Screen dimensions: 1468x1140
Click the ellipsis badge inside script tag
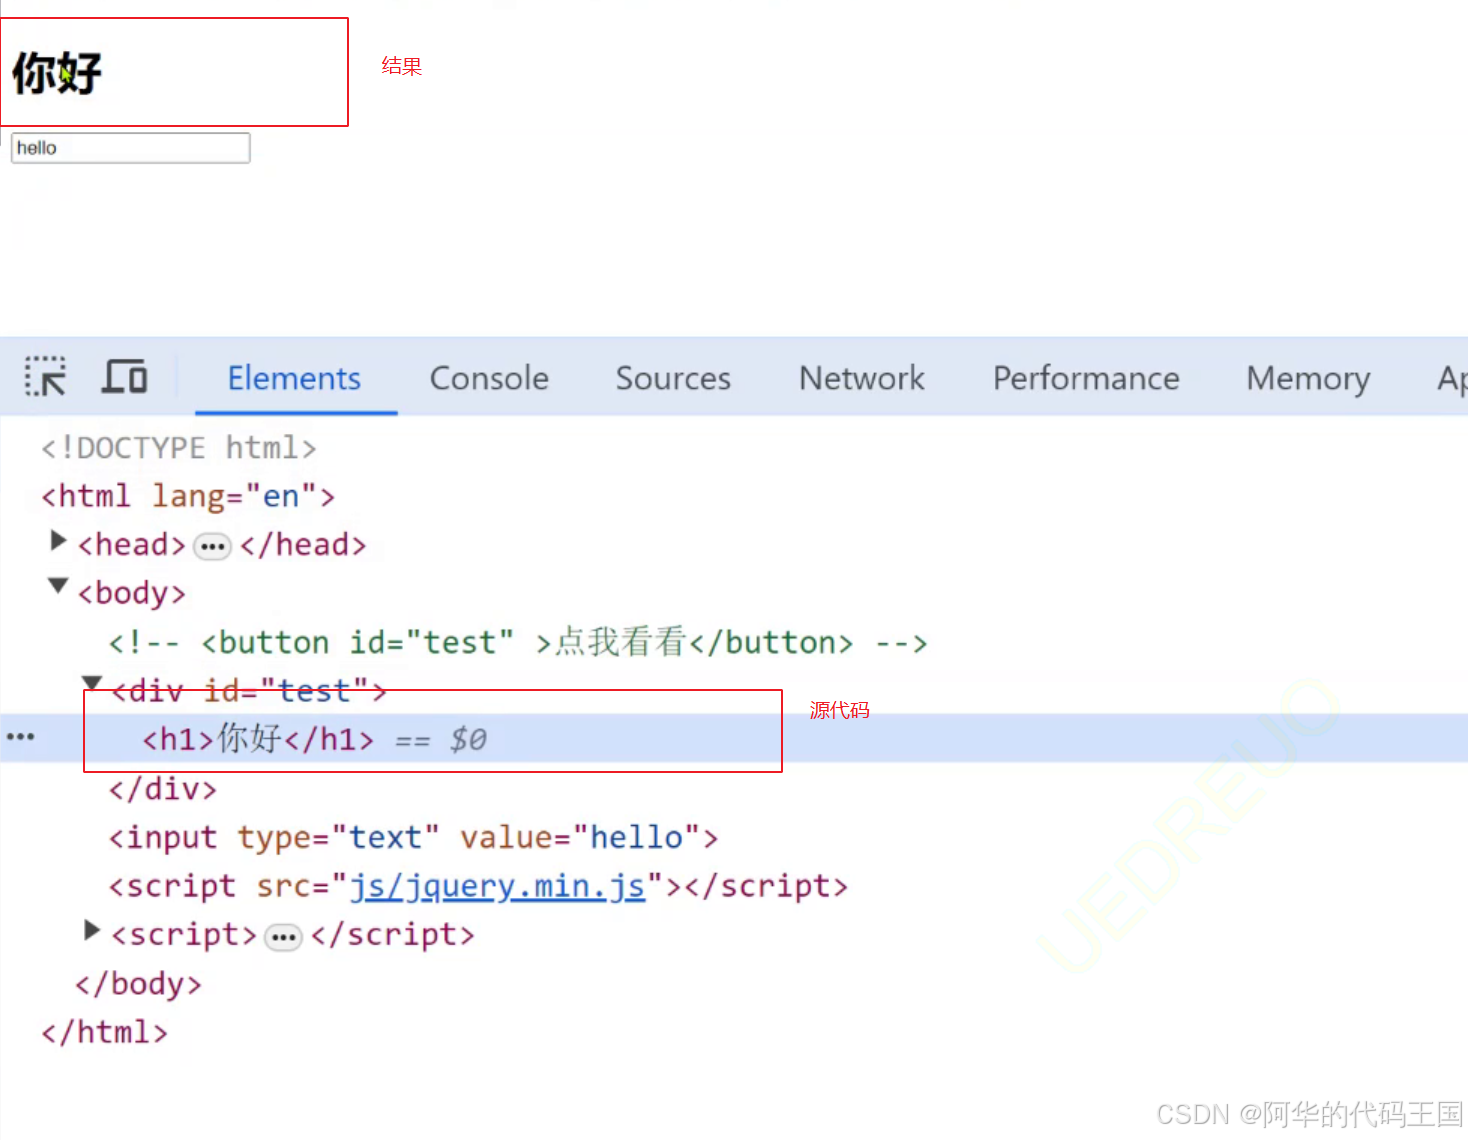coord(283,938)
